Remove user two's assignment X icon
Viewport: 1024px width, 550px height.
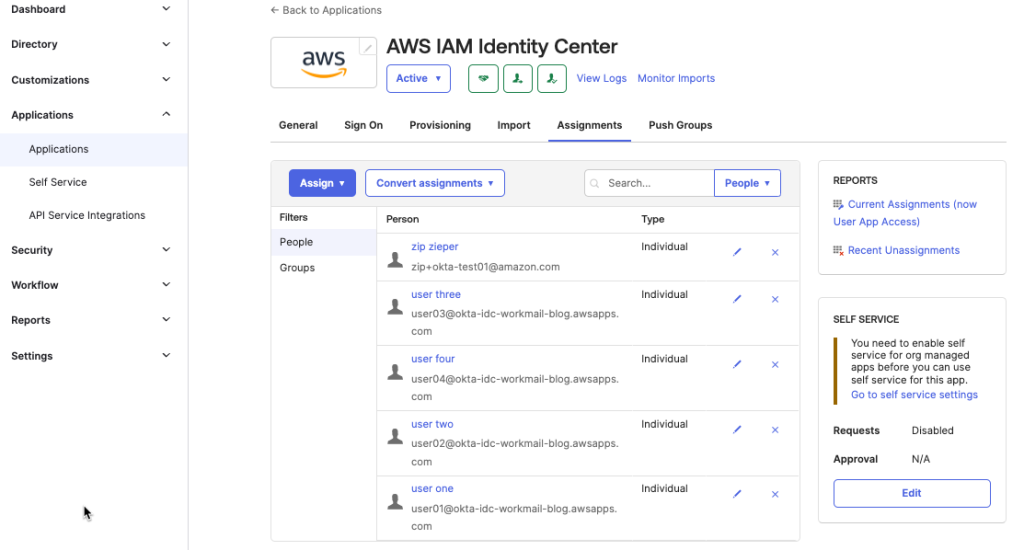tap(775, 430)
